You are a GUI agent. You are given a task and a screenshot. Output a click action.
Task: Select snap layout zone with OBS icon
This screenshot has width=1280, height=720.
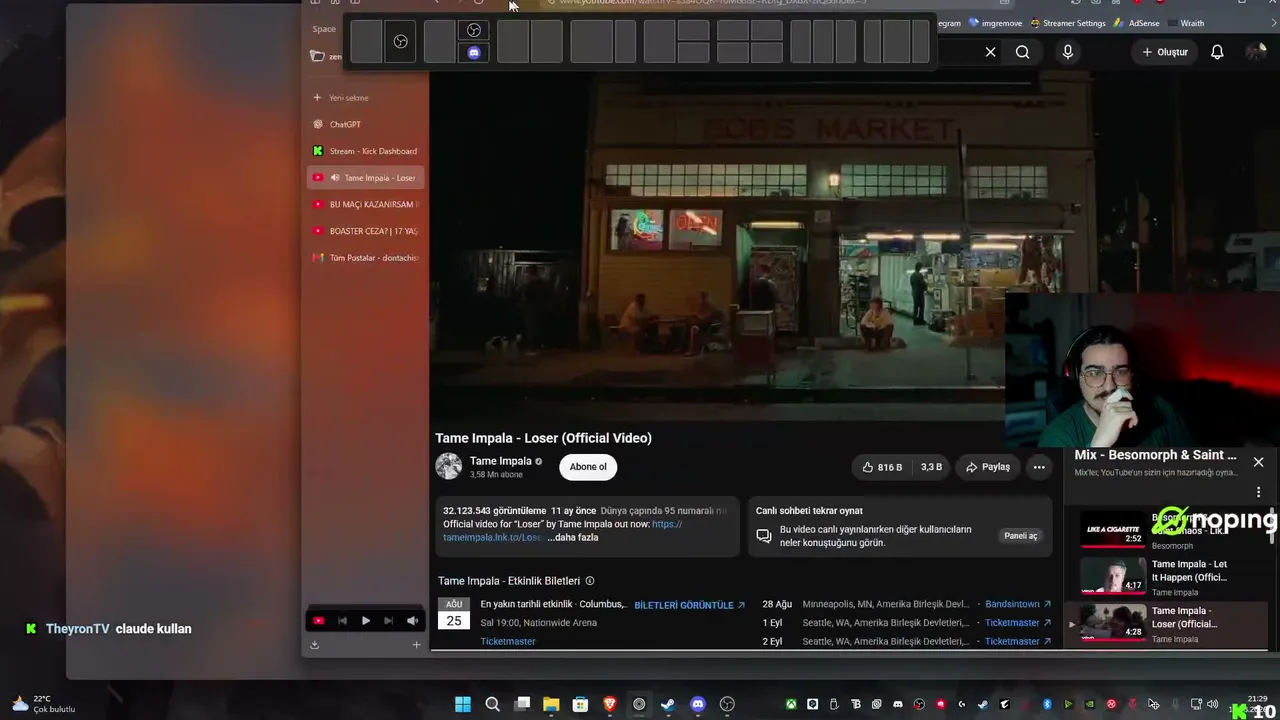pos(400,42)
